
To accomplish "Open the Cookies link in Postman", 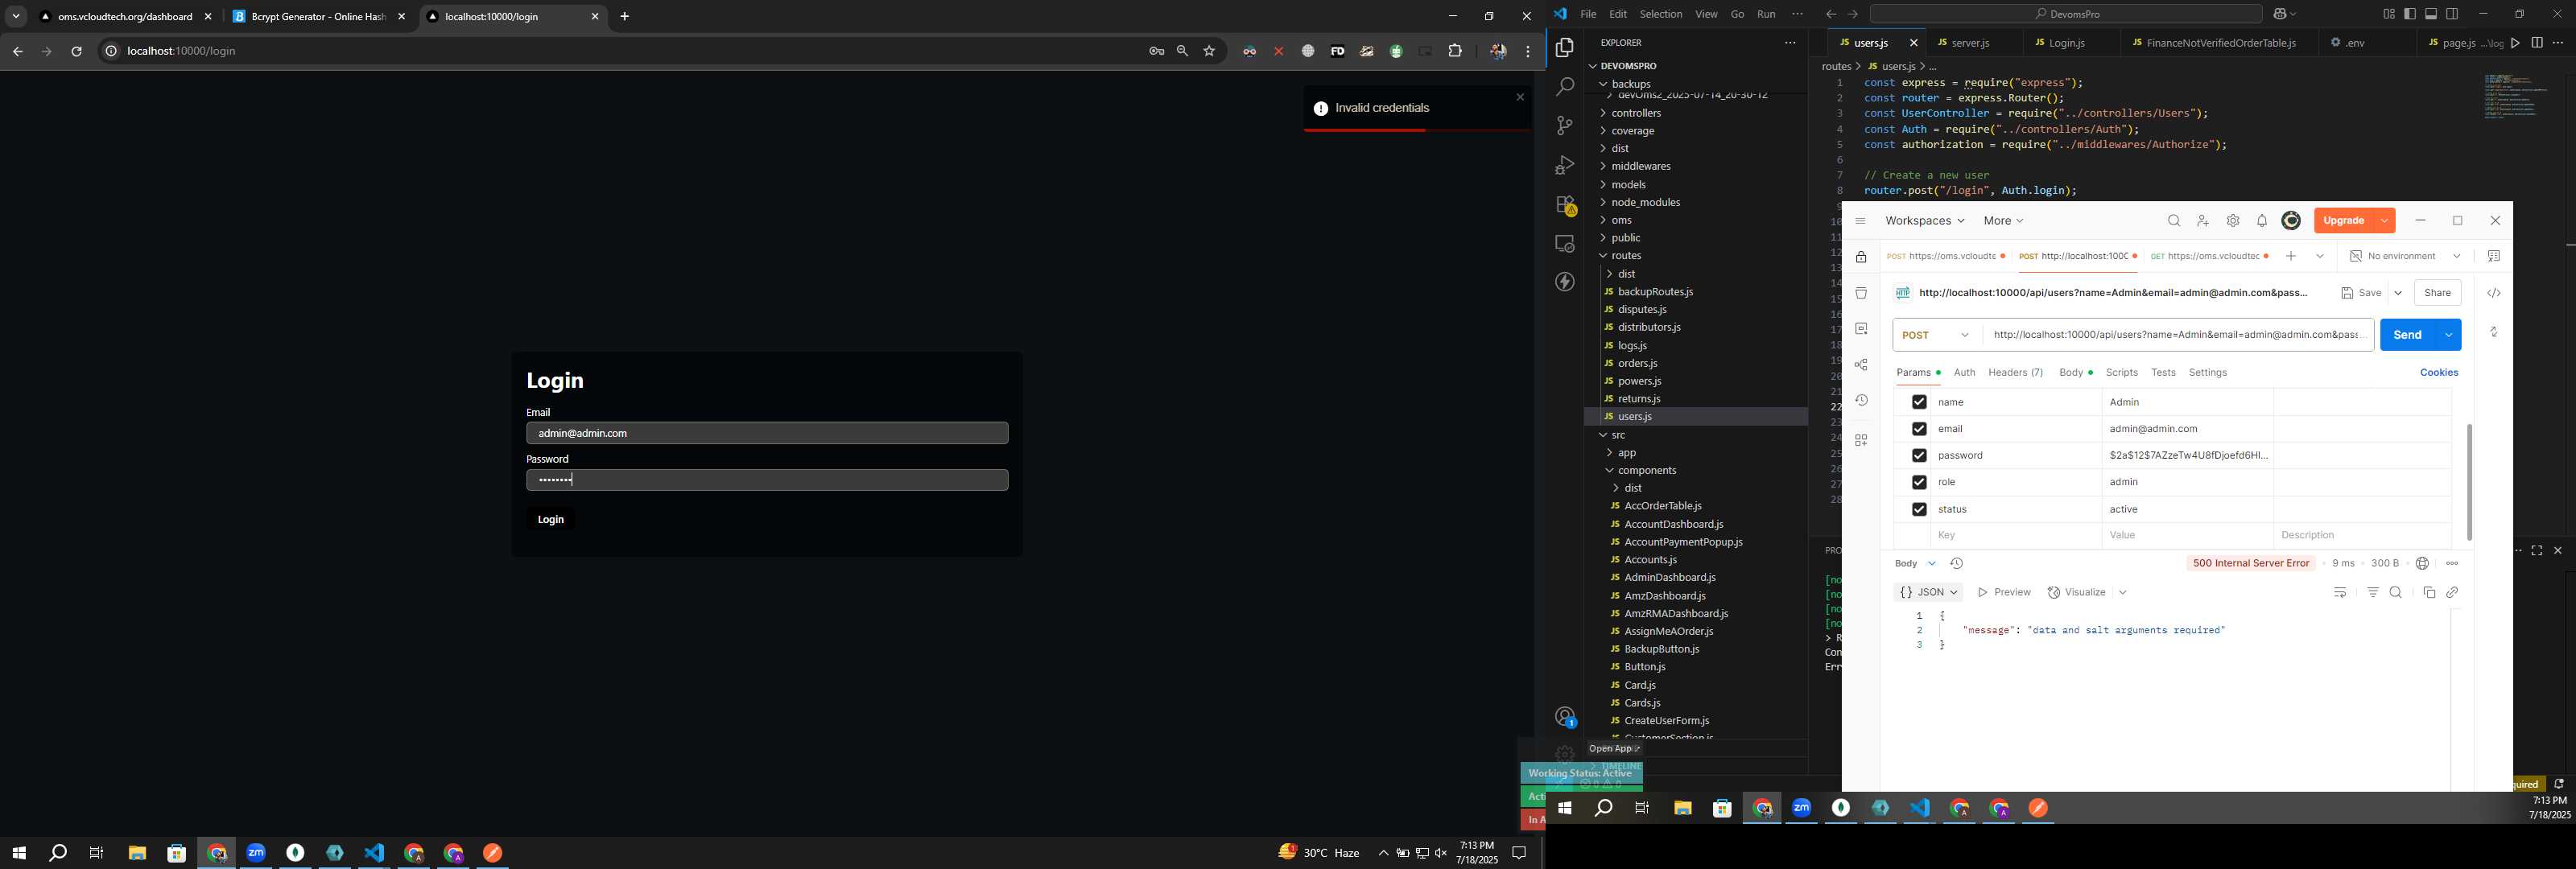I will (x=2439, y=373).
